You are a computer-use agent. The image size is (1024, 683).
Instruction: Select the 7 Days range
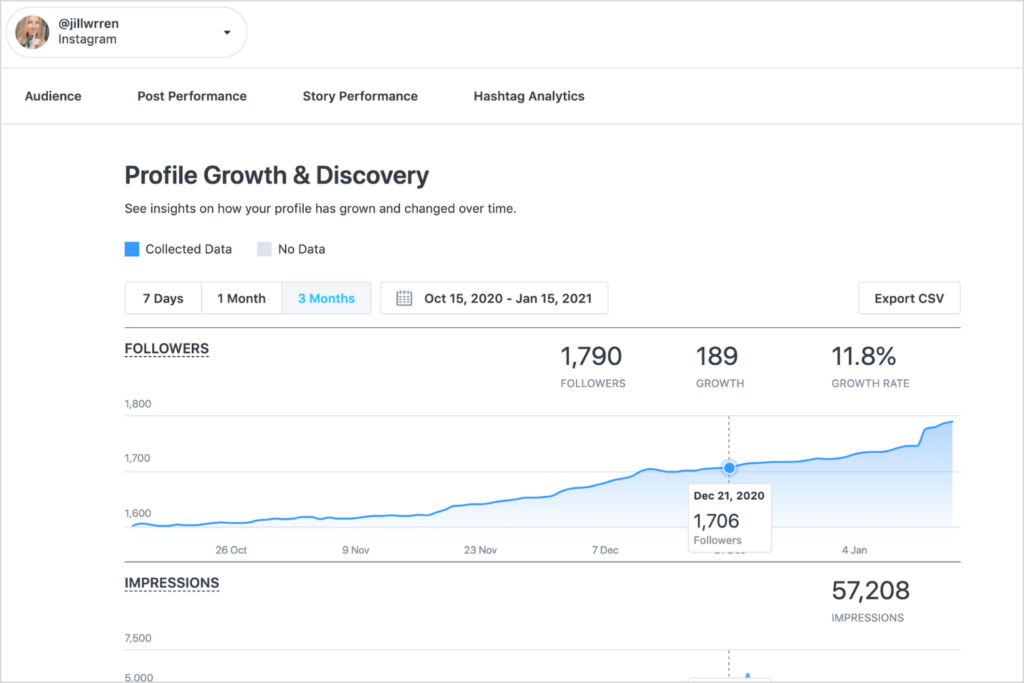pyautogui.click(x=163, y=298)
